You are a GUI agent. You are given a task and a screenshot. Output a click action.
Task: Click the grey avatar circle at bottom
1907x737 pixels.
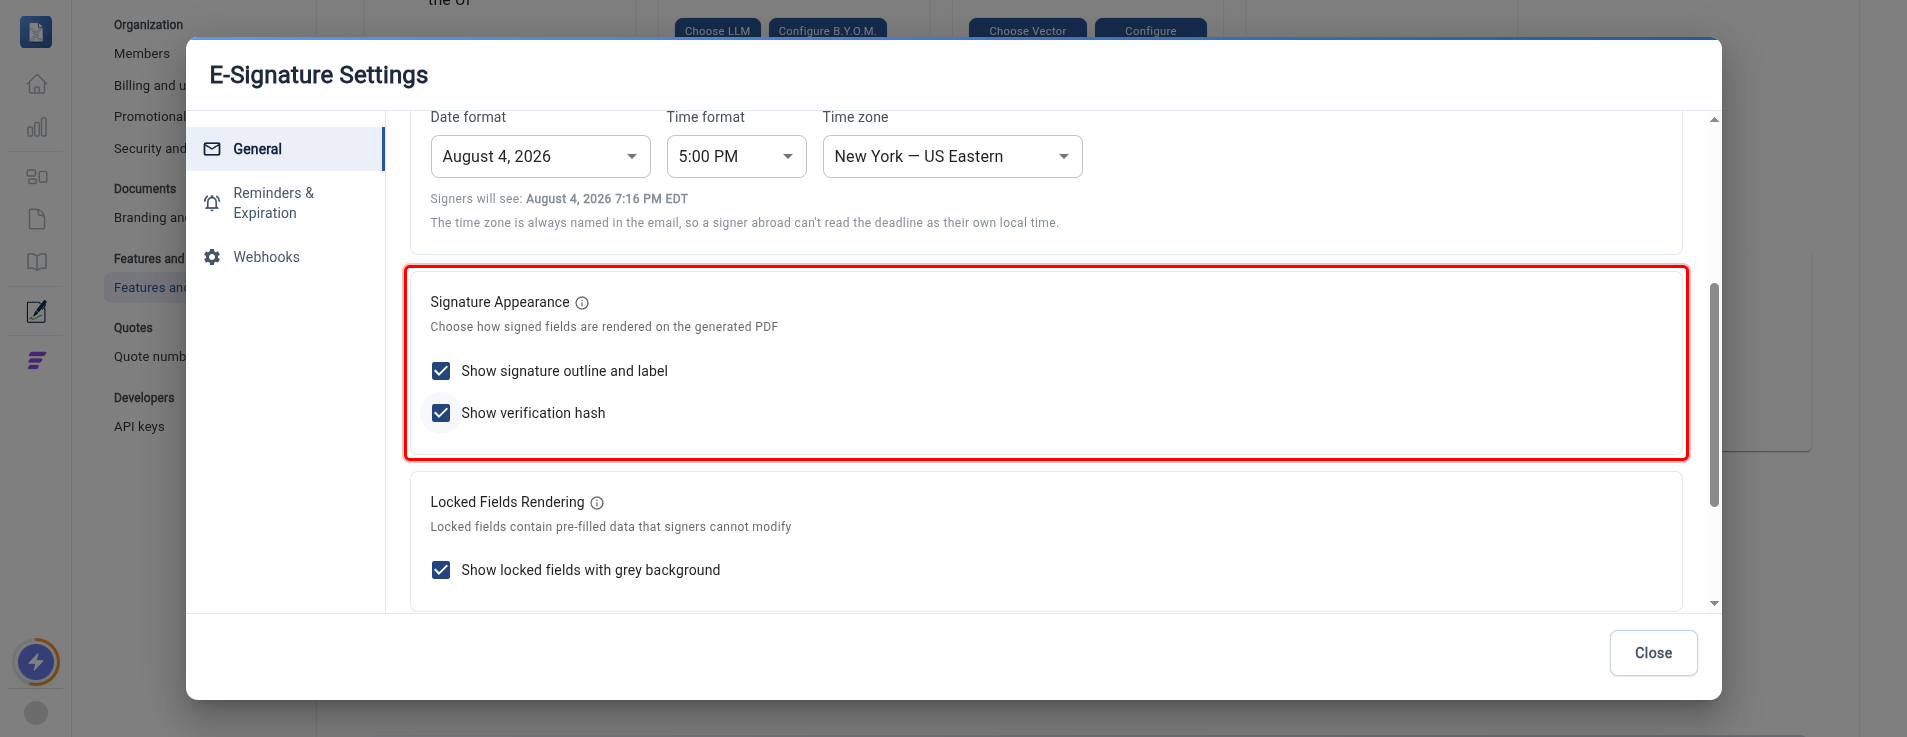click(x=36, y=713)
